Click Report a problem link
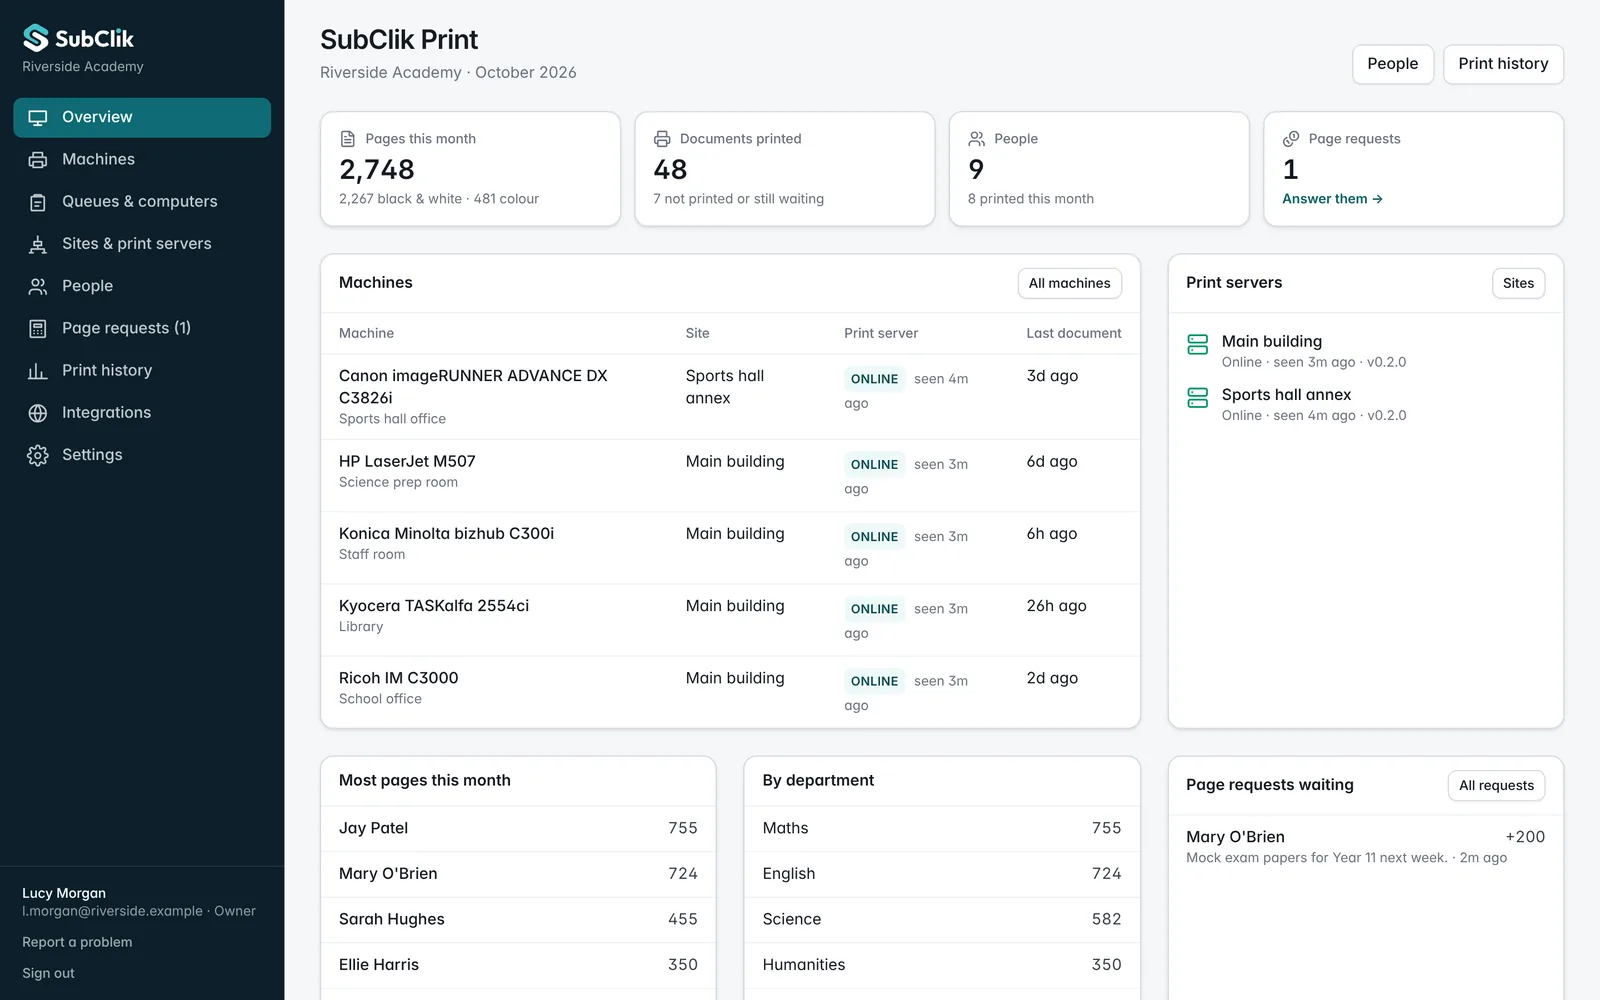 [77, 942]
